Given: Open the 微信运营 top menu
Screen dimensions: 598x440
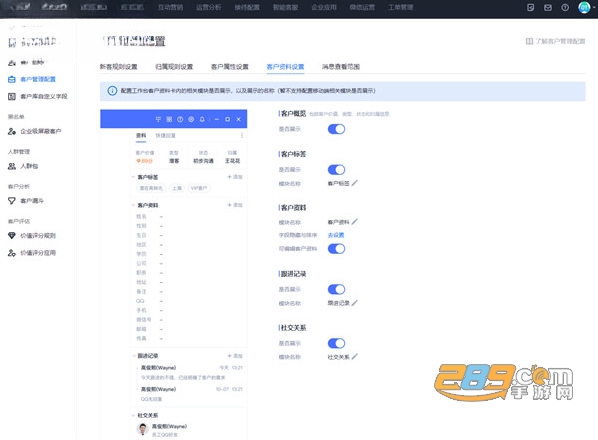Looking at the screenshot, I should [x=362, y=7].
